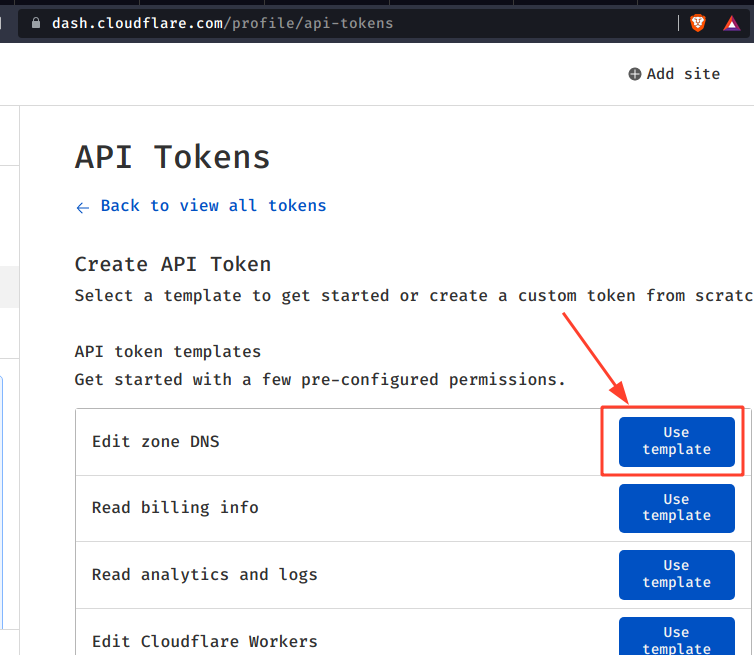Open the Brave Rewards triangle icon
Viewport: 754px width, 655px height.
tap(731, 23)
